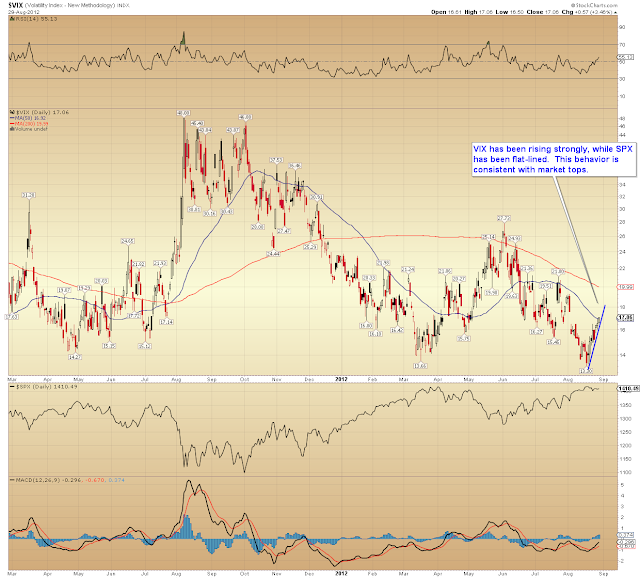640x578 pixels.
Task: Click the $SPX (Daily) 1410.49 legend label
Action: [47, 387]
